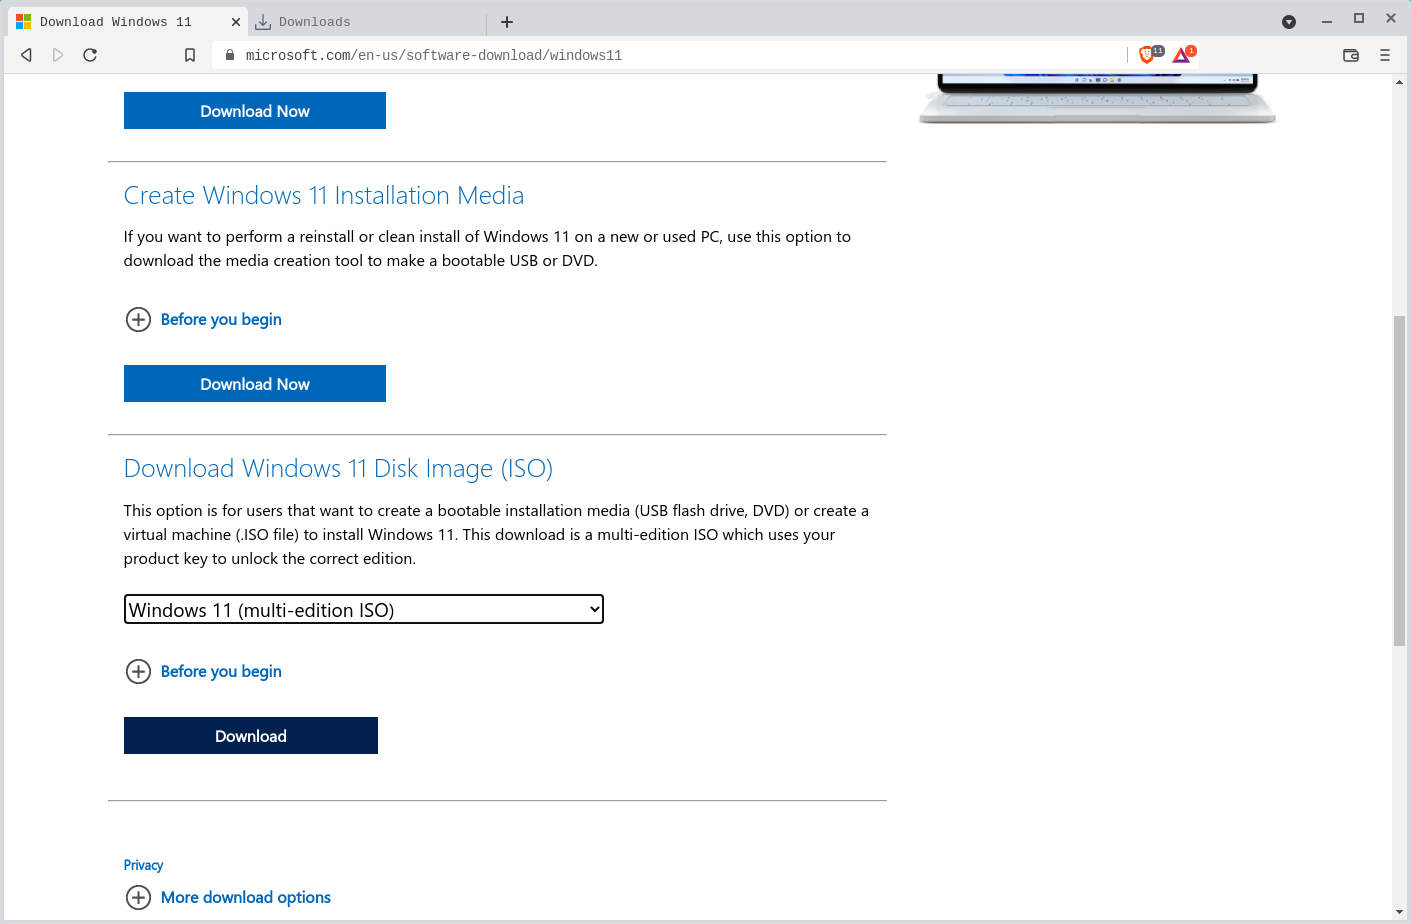The width and height of the screenshot is (1411, 924).
Task: Click the dark Download button for ISO
Action: (251, 736)
